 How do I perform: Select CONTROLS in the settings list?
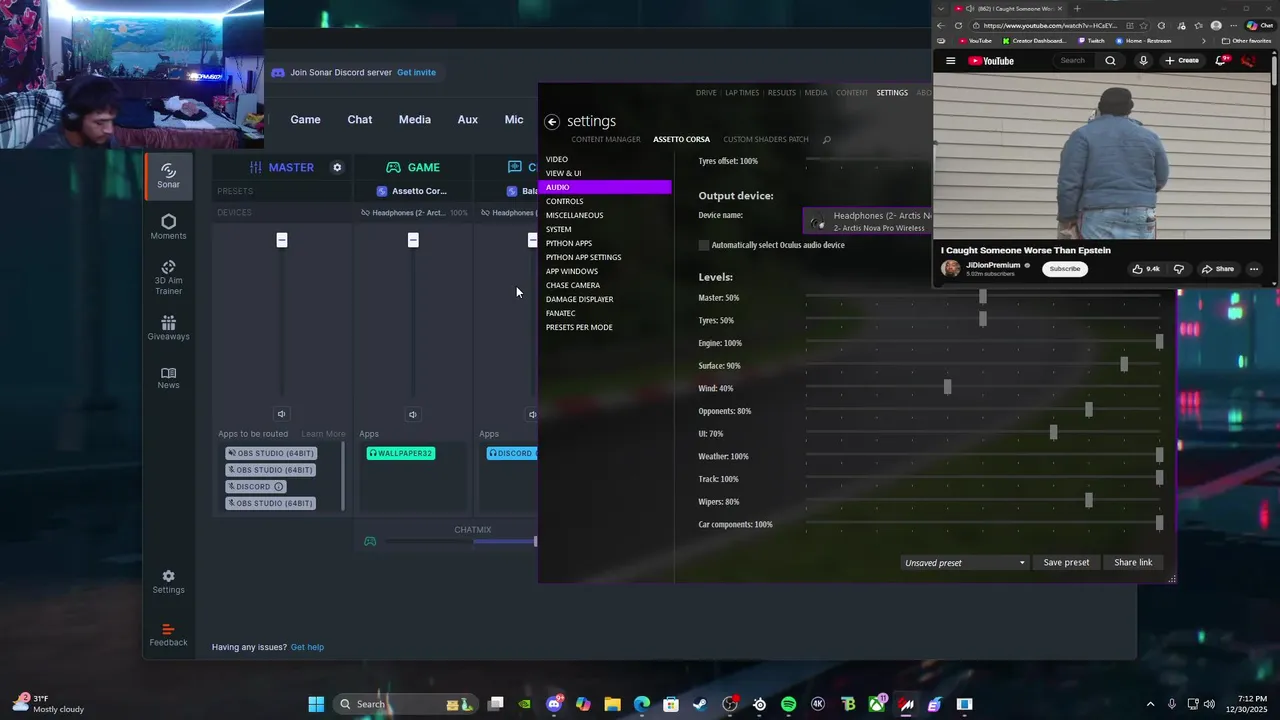pos(605,201)
